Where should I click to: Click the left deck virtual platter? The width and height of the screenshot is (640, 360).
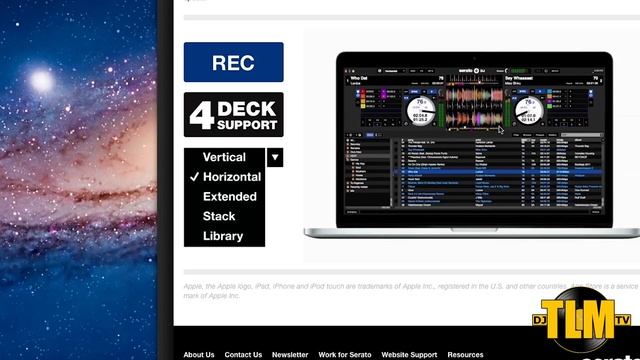tap(421, 111)
